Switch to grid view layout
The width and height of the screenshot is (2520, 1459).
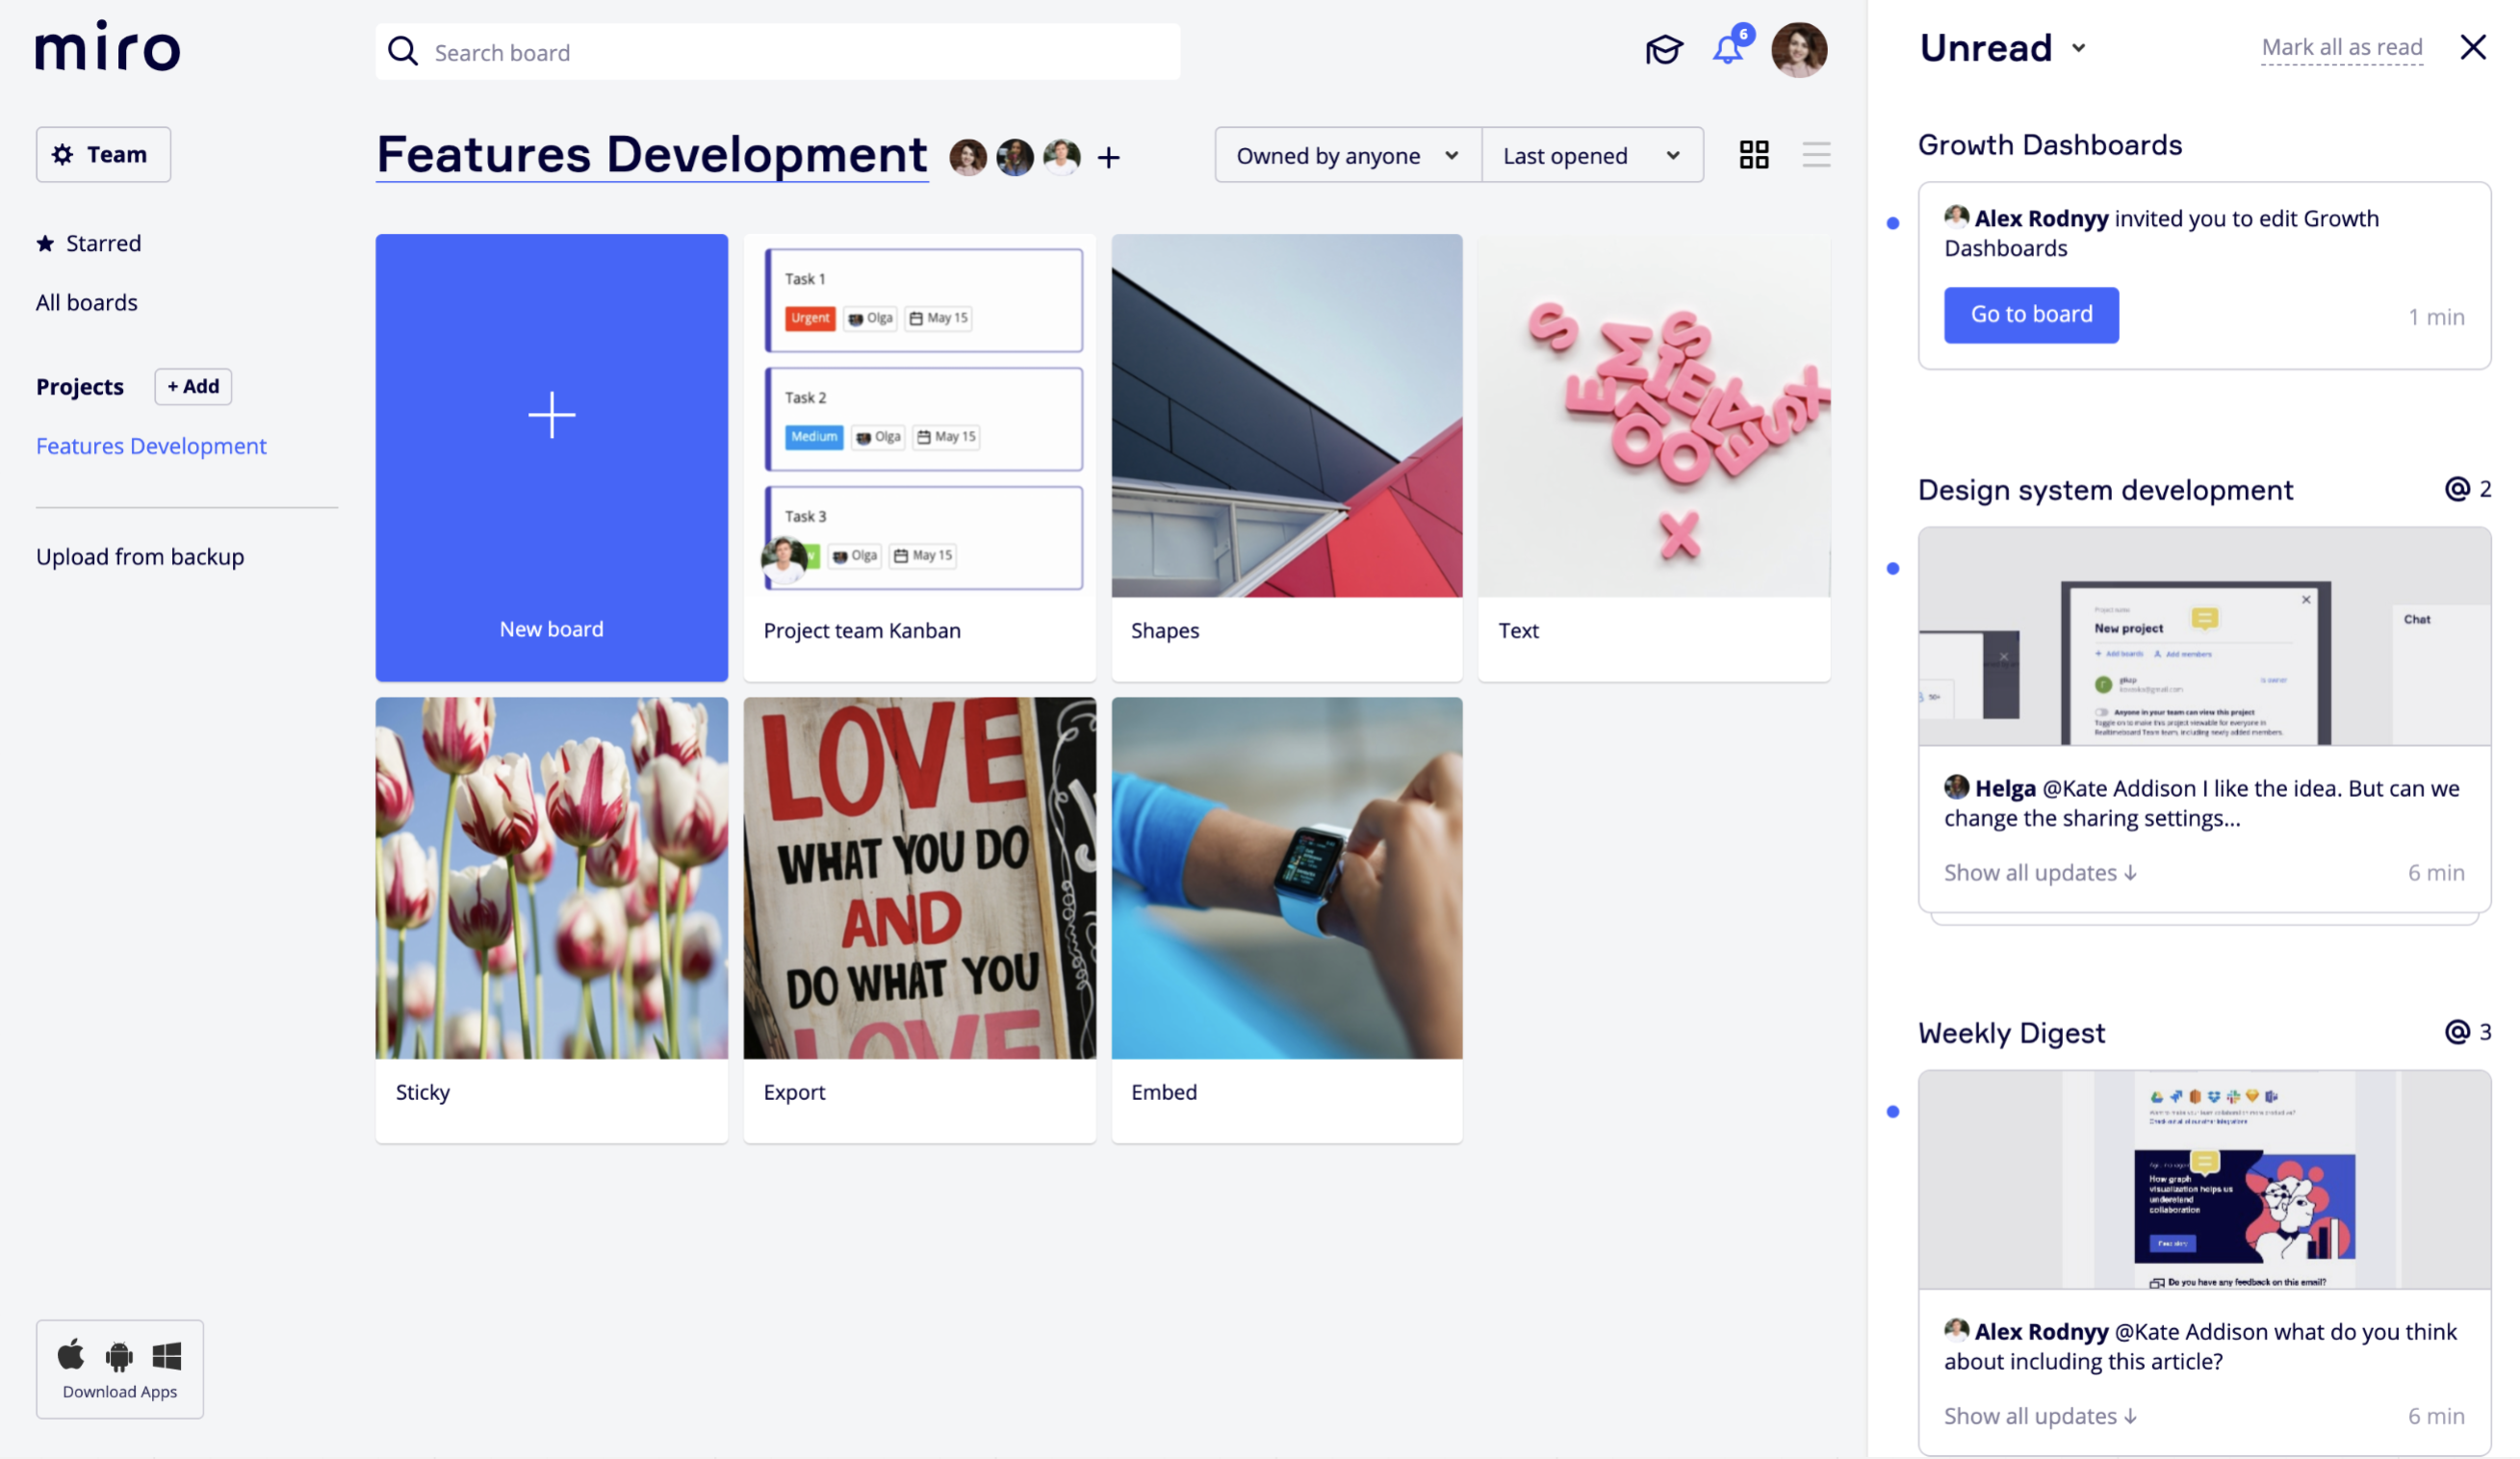point(1754,155)
